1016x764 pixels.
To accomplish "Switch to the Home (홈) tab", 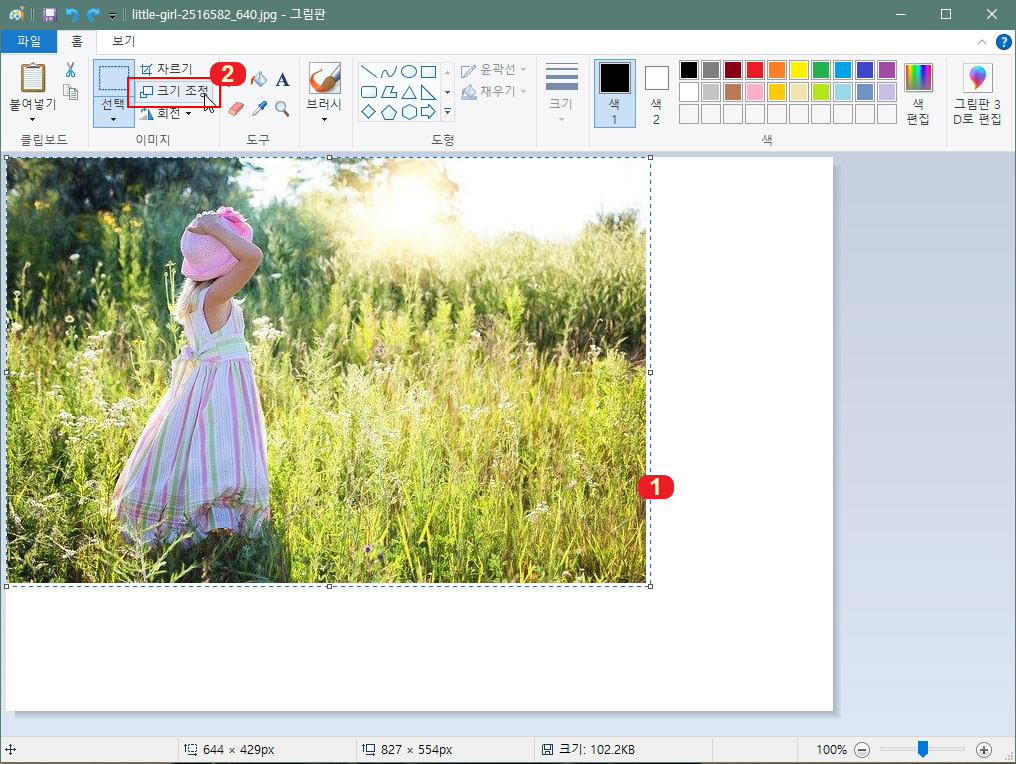I will (76, 41).
